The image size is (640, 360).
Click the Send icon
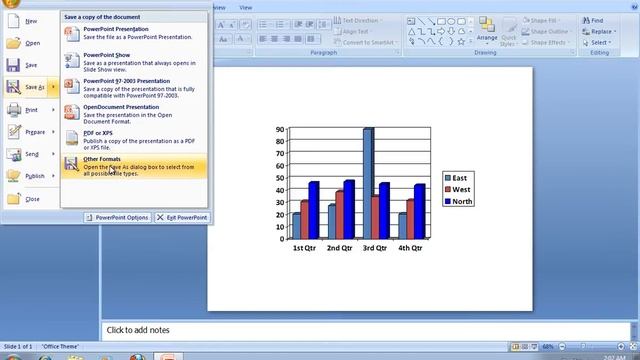click(14, 154)
